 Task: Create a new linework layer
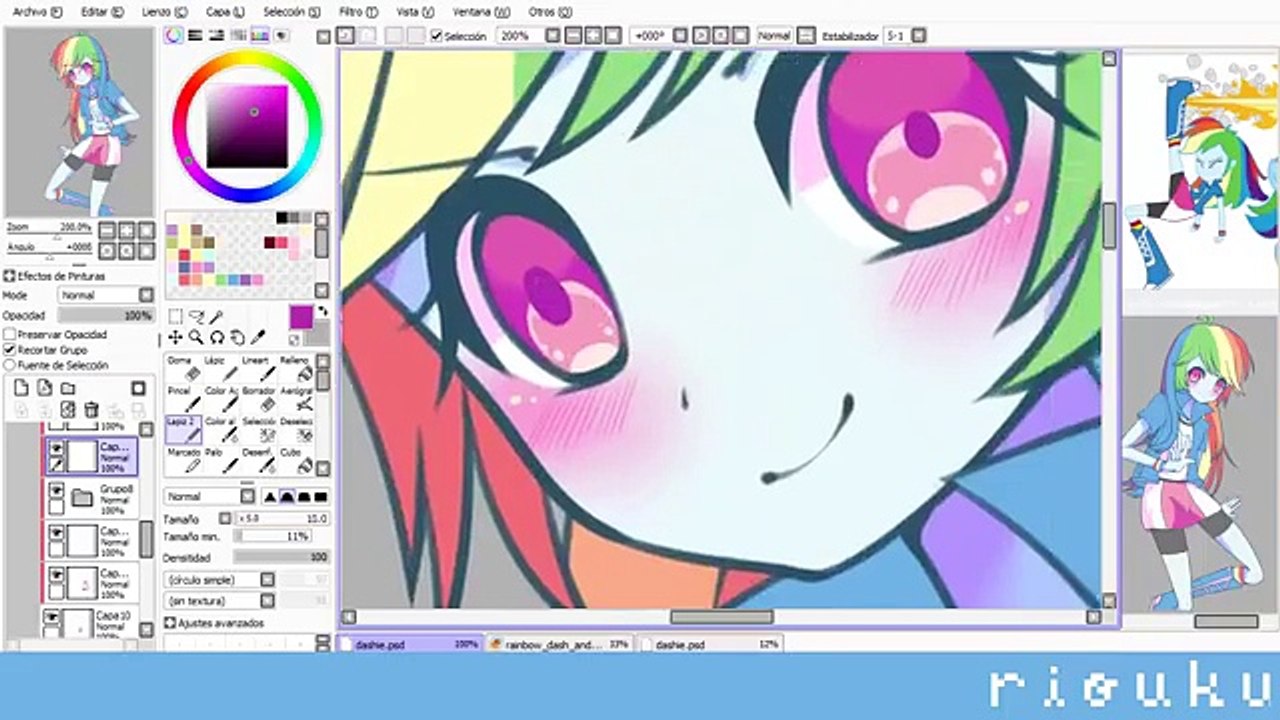pos(44,388)
